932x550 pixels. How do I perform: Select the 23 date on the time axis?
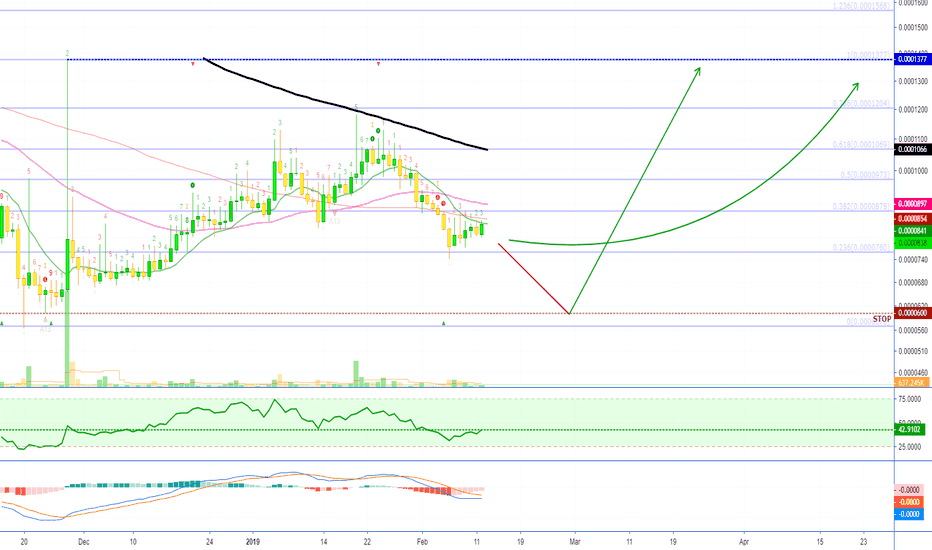[864, 542]
